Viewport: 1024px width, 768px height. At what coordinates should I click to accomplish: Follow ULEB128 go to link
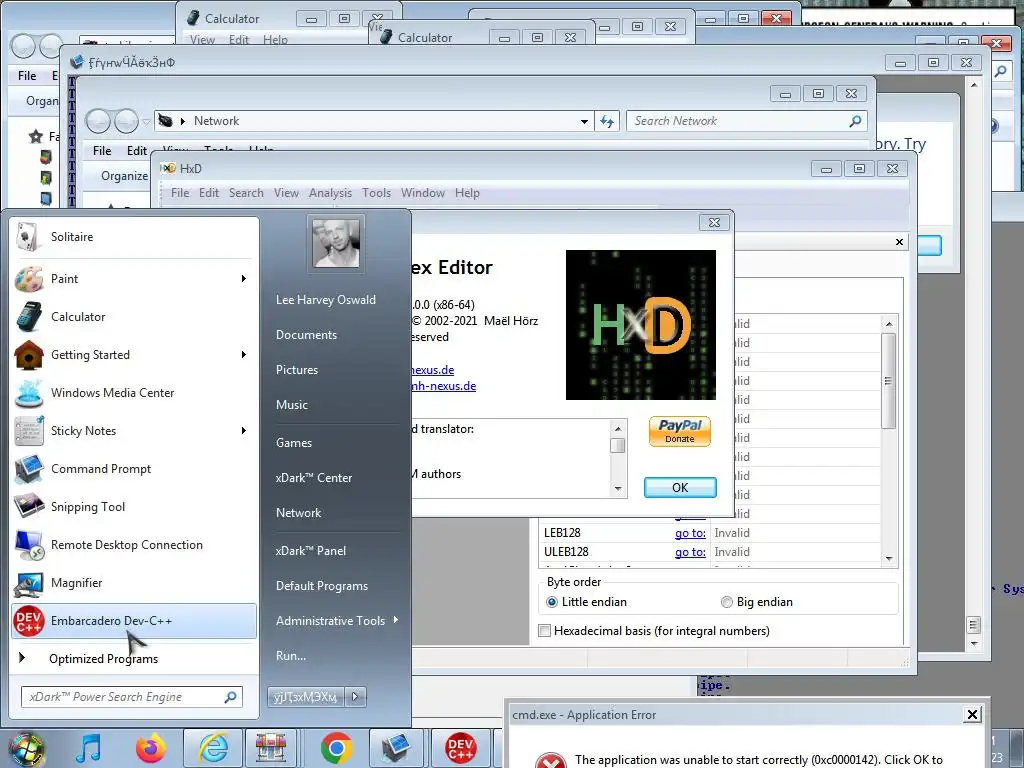690,552
